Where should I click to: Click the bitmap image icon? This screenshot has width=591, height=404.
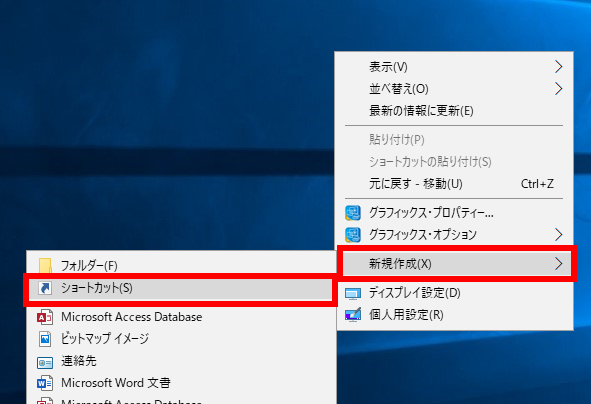click(x=45, y=339)
